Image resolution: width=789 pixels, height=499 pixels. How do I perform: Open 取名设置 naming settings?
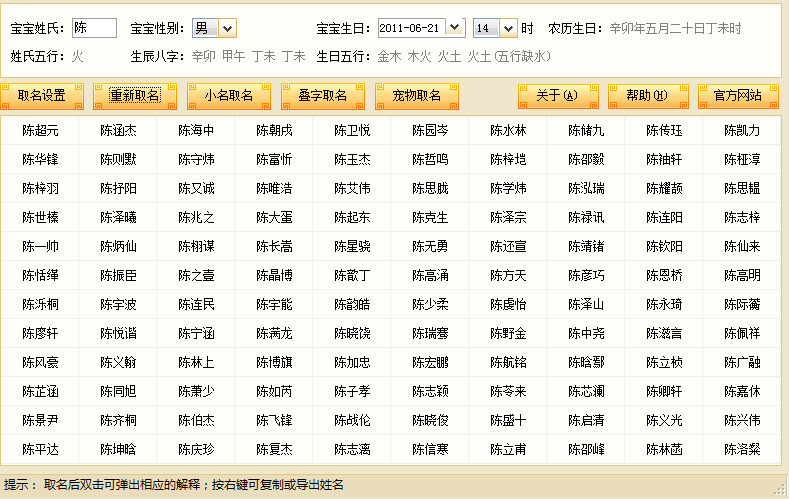point(42,96)
